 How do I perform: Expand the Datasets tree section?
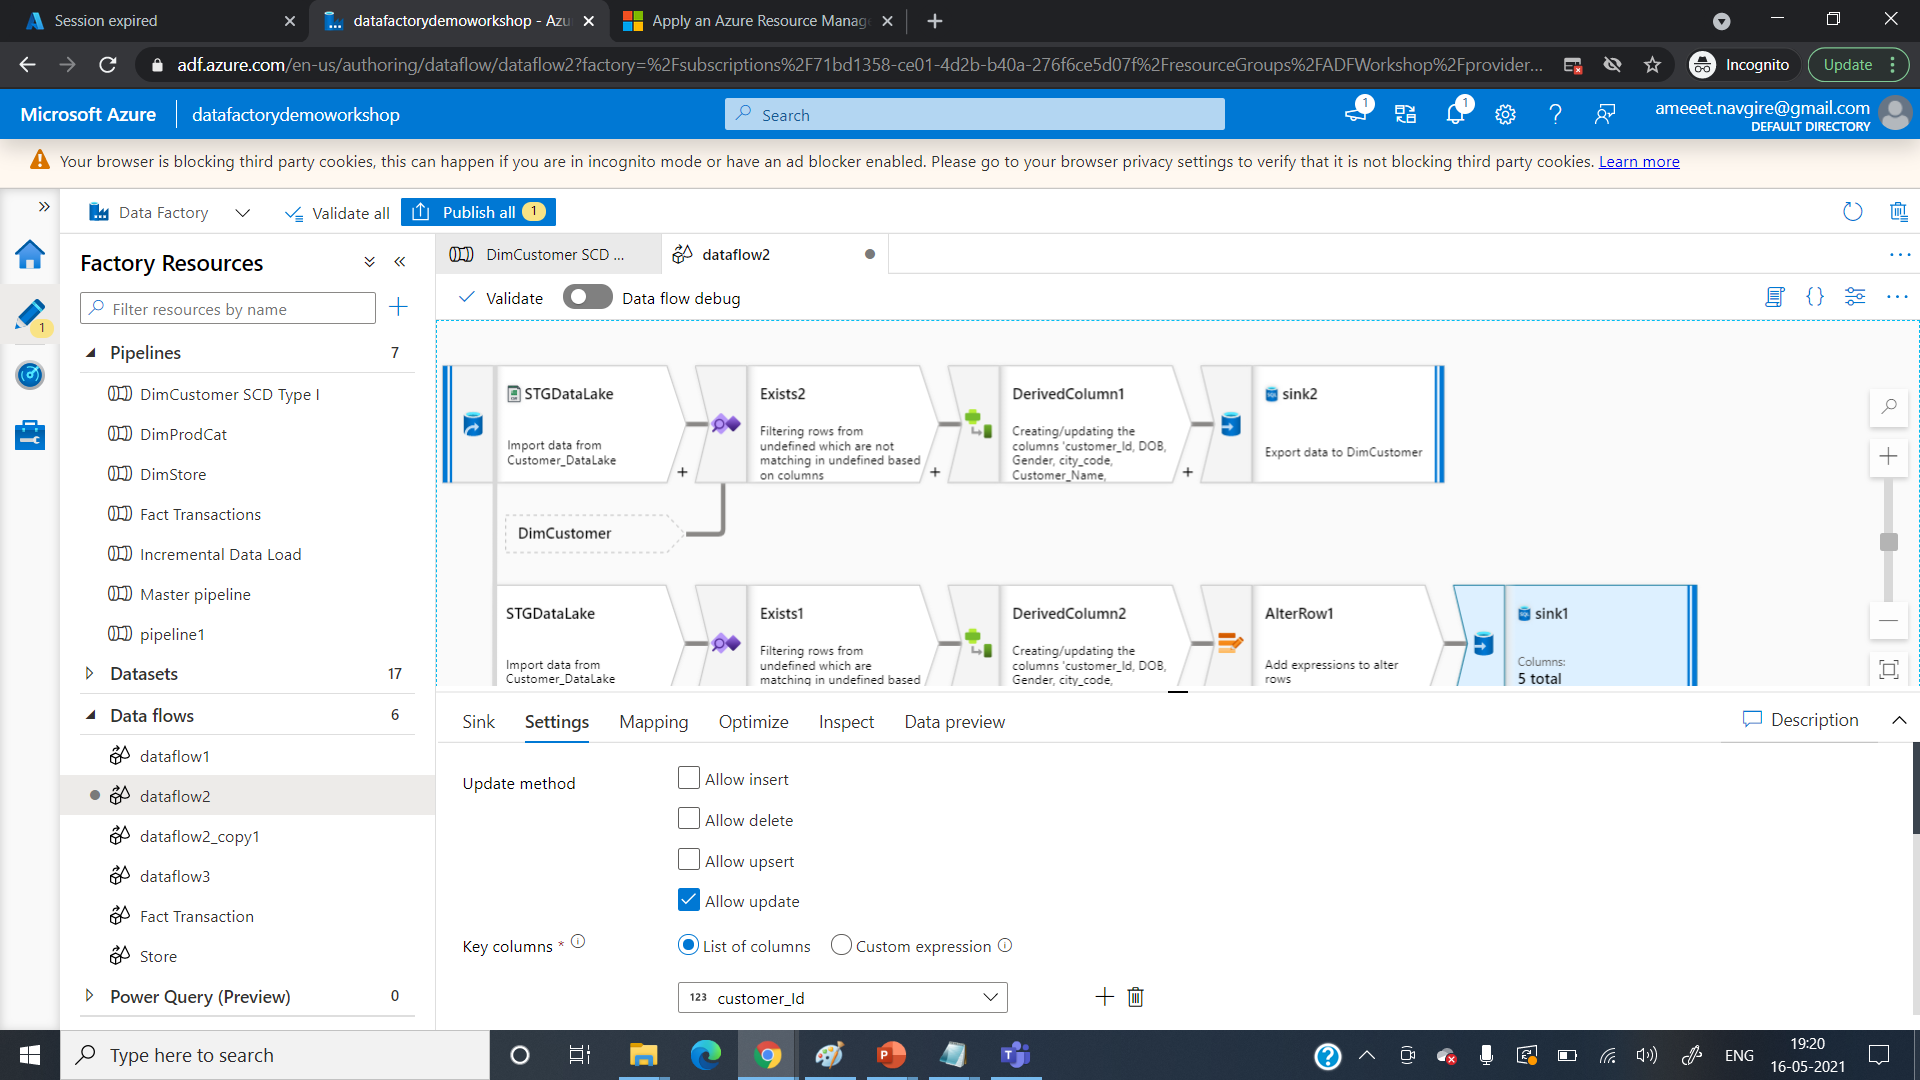(x=89, y=674)
